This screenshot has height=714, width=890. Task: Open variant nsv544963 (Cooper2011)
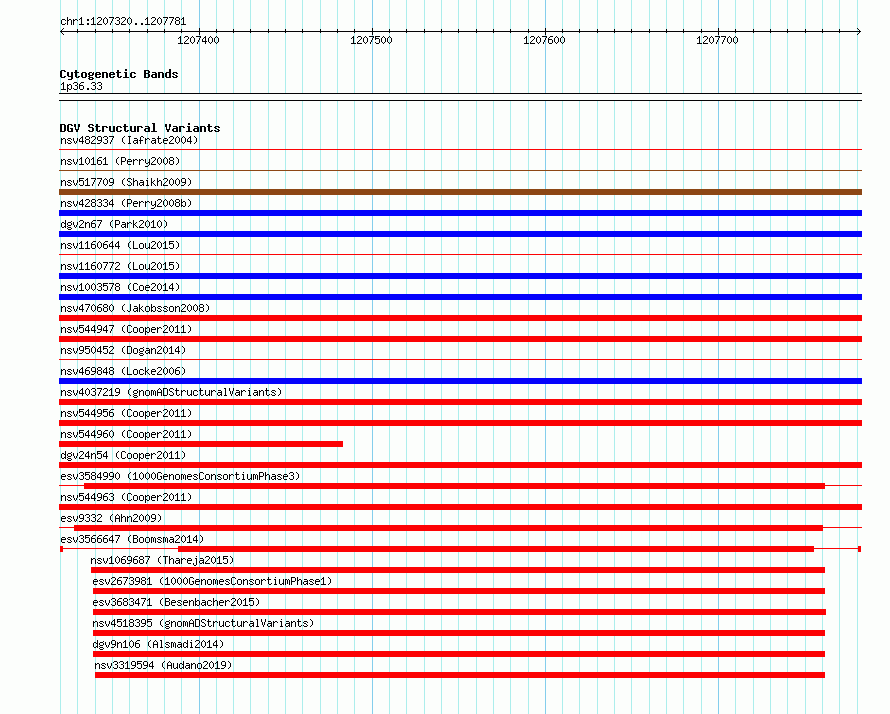point(126,497)
